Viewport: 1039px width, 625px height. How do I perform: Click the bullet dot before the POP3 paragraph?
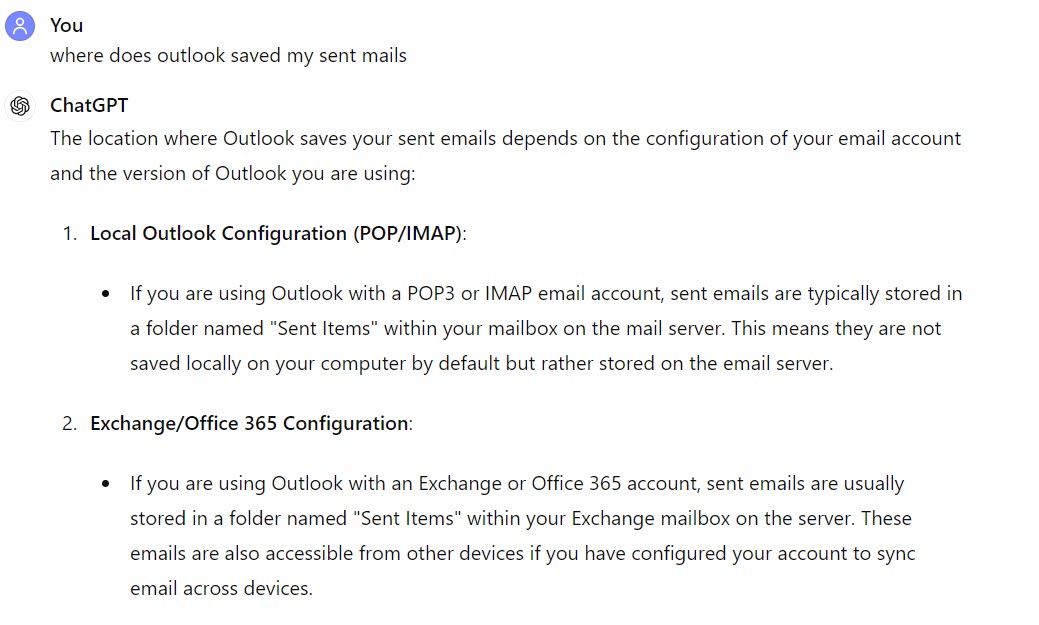106,294
